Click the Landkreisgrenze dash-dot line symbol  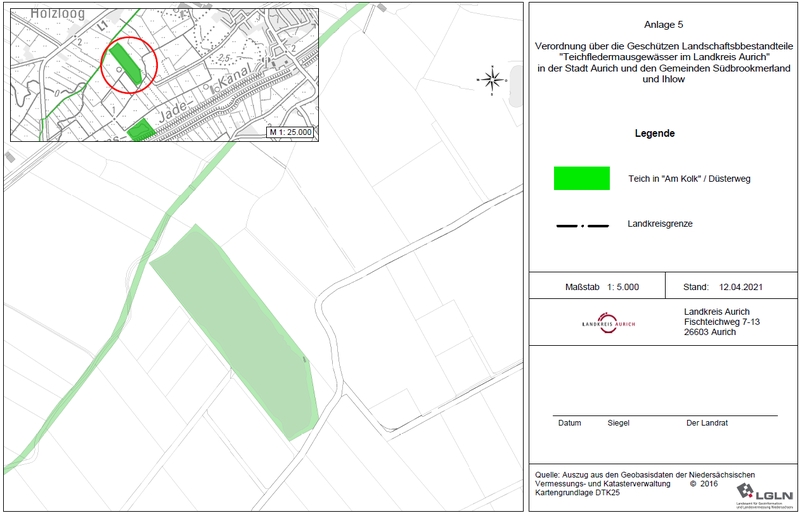(582, 225)
